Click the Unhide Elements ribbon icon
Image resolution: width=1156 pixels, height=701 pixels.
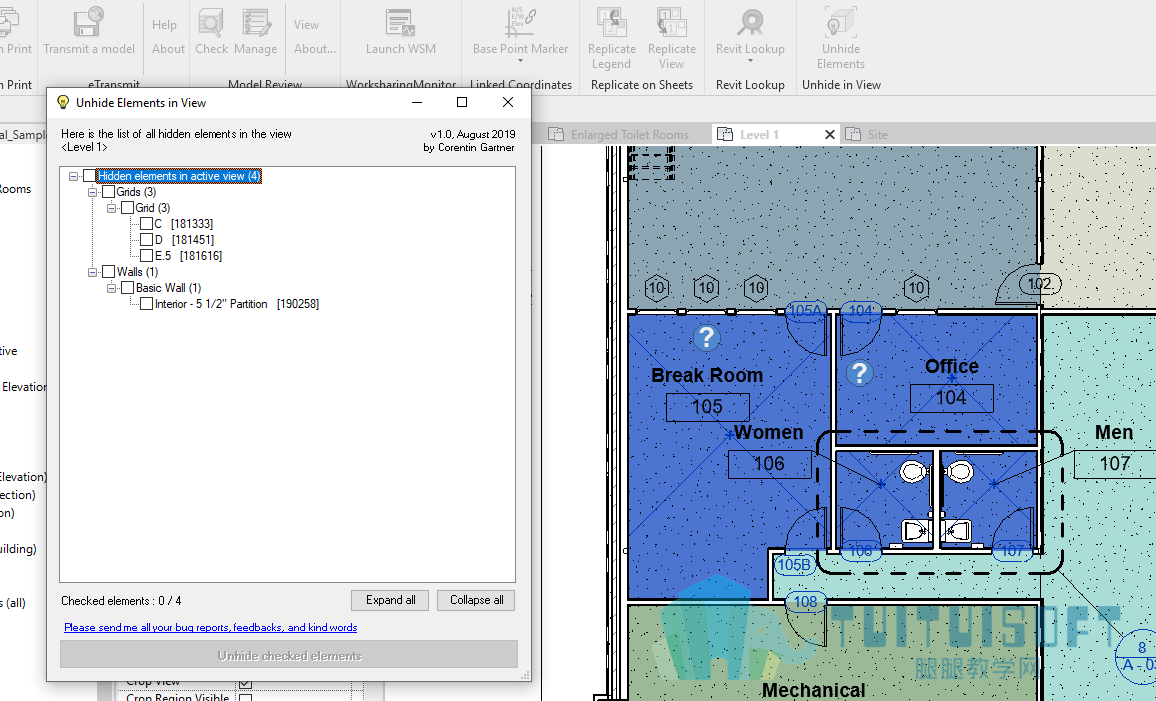[x=840, y=22]
